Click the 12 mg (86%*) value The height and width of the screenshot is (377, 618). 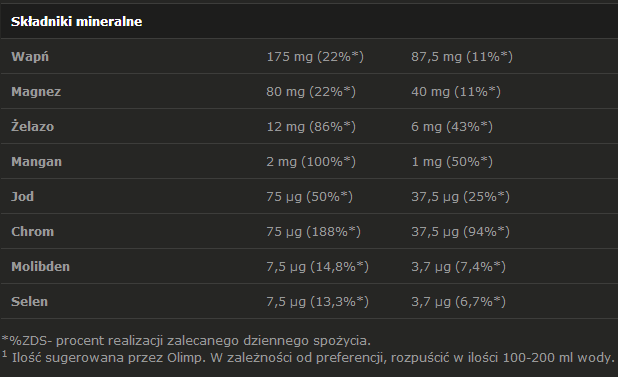point(311,127)
